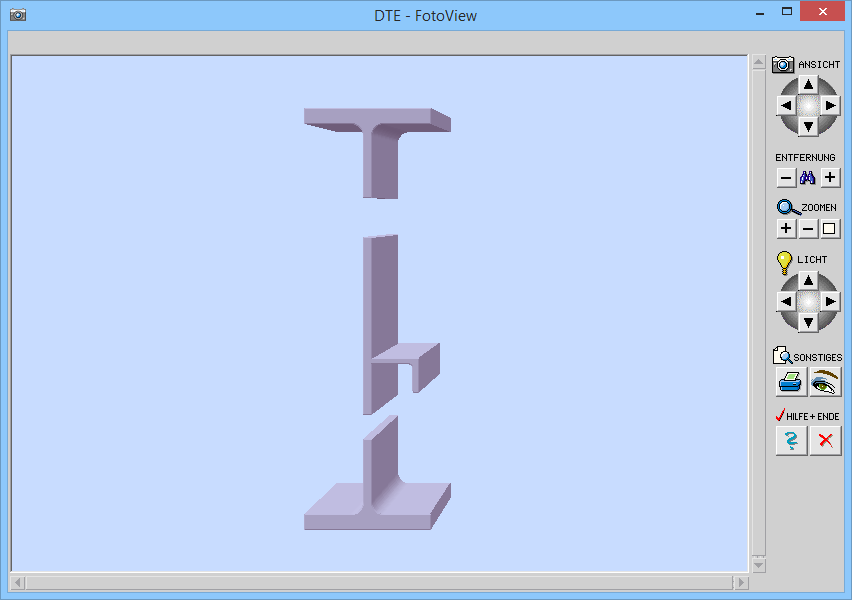The width and height of the screenshot is (852, 600).
Task: Click the binoculars icon under Entfernung
Action: tap(808, 178)
